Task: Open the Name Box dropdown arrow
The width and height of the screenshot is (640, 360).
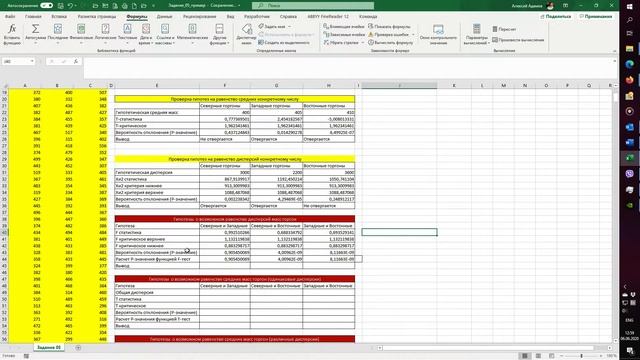Action: (x=32, y=61)
